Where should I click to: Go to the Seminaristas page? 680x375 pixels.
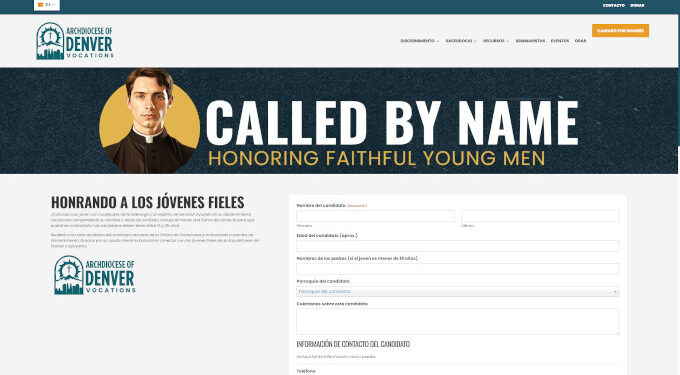(530, 41)
